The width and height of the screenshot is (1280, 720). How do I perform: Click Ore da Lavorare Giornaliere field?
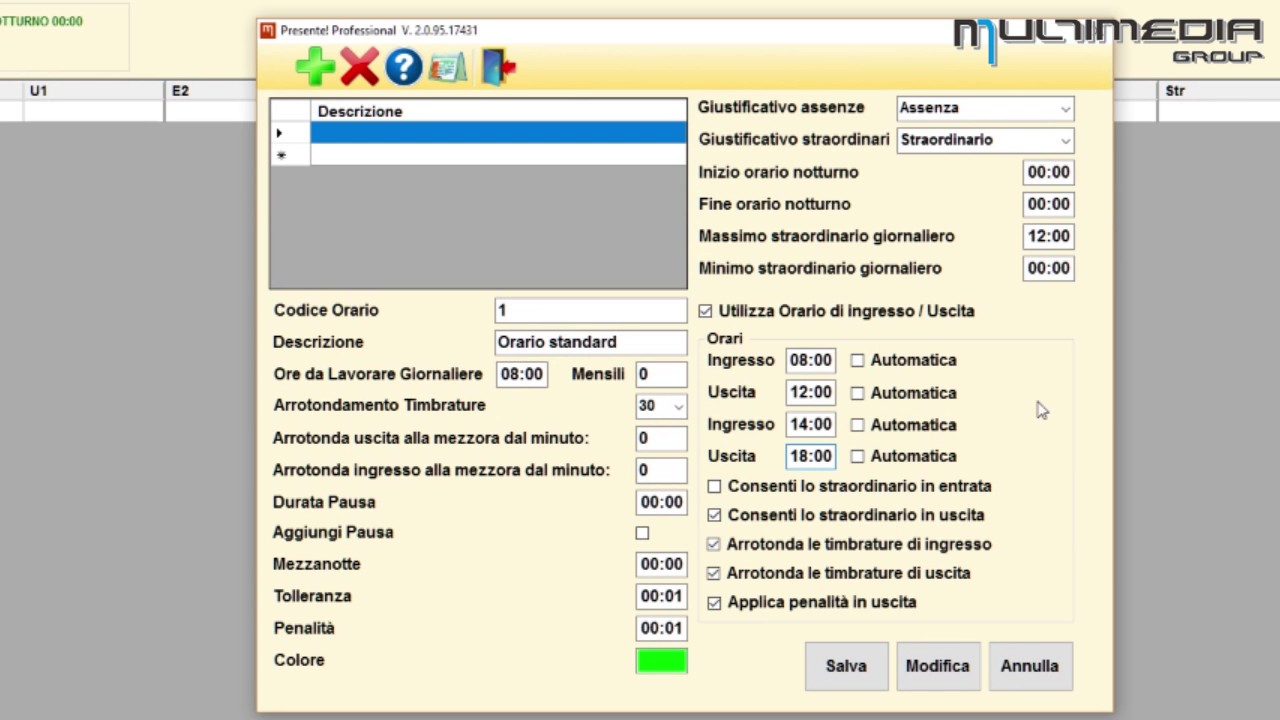(521, 374)
